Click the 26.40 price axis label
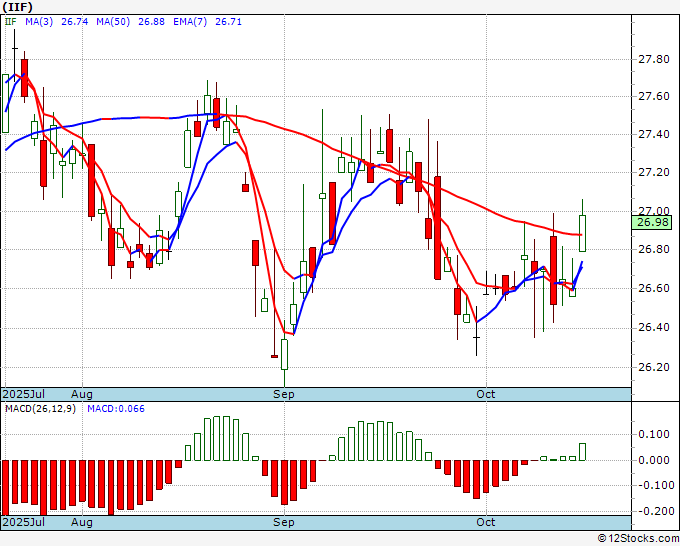This screenshot has width=680, height=546. (x=654, y=327)
